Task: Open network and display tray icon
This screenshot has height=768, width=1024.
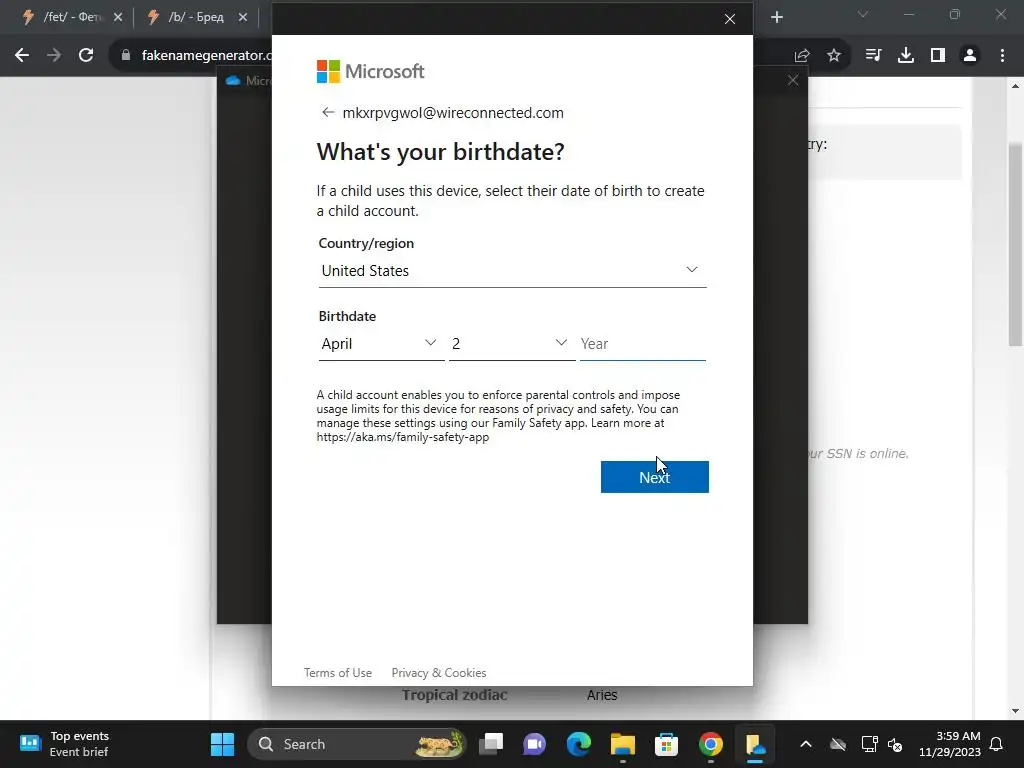Action: pyautogui.click(x=869, y=744)
